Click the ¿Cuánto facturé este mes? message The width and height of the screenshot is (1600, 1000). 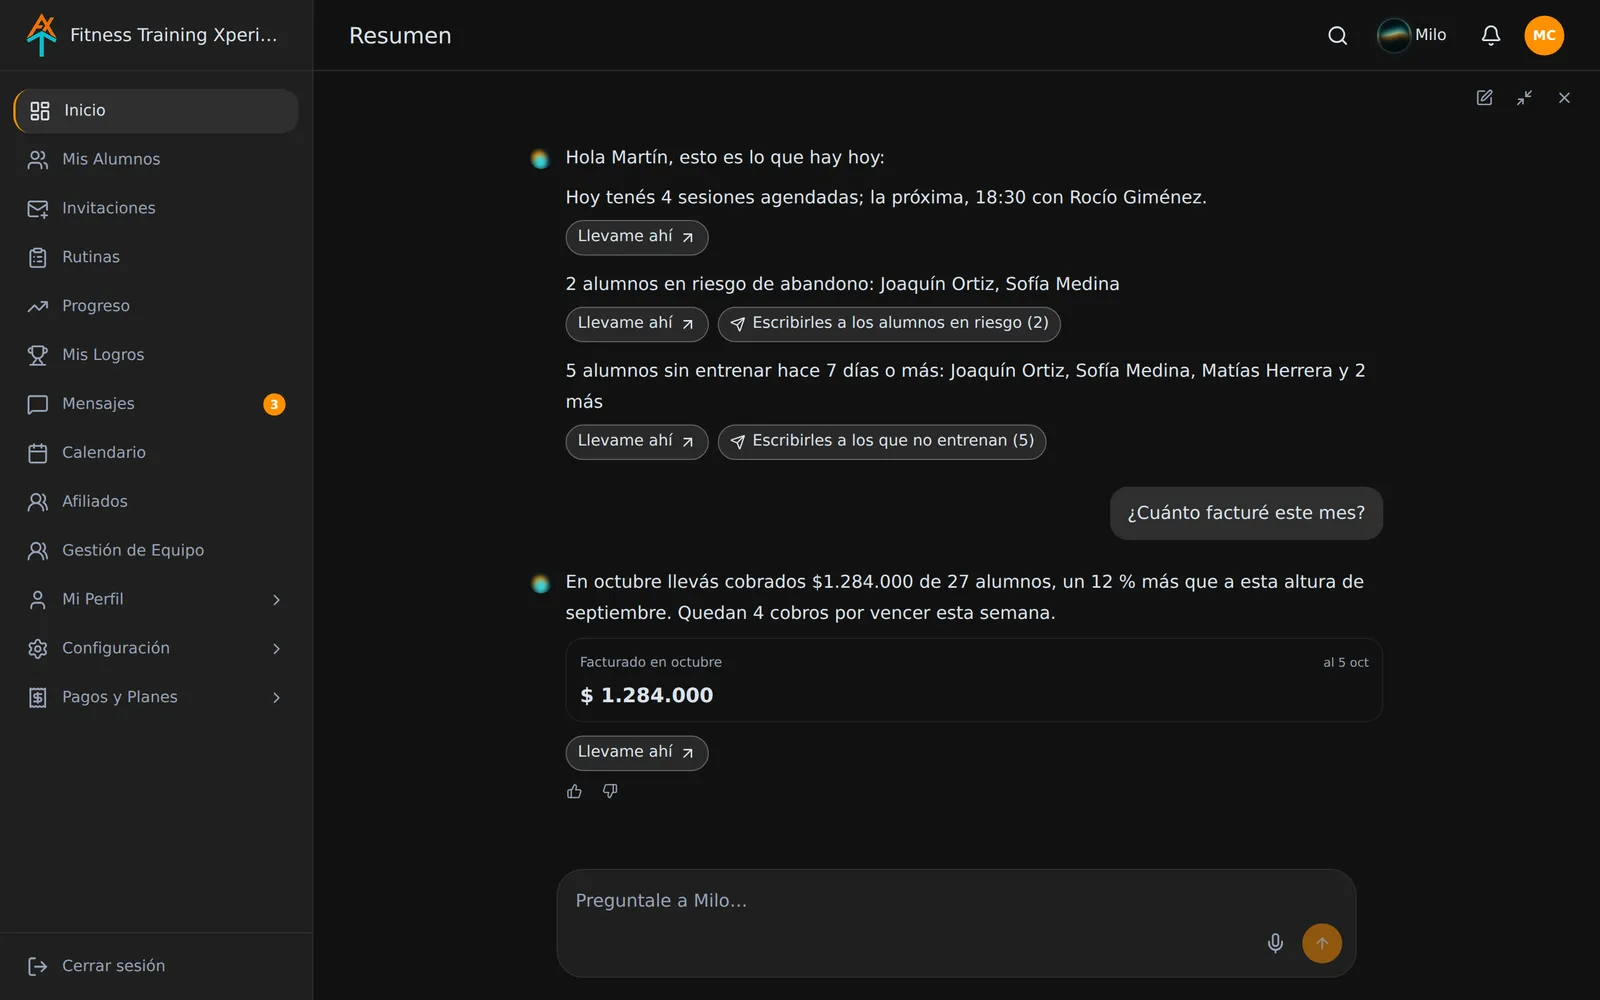click(x=1246, y=513)
